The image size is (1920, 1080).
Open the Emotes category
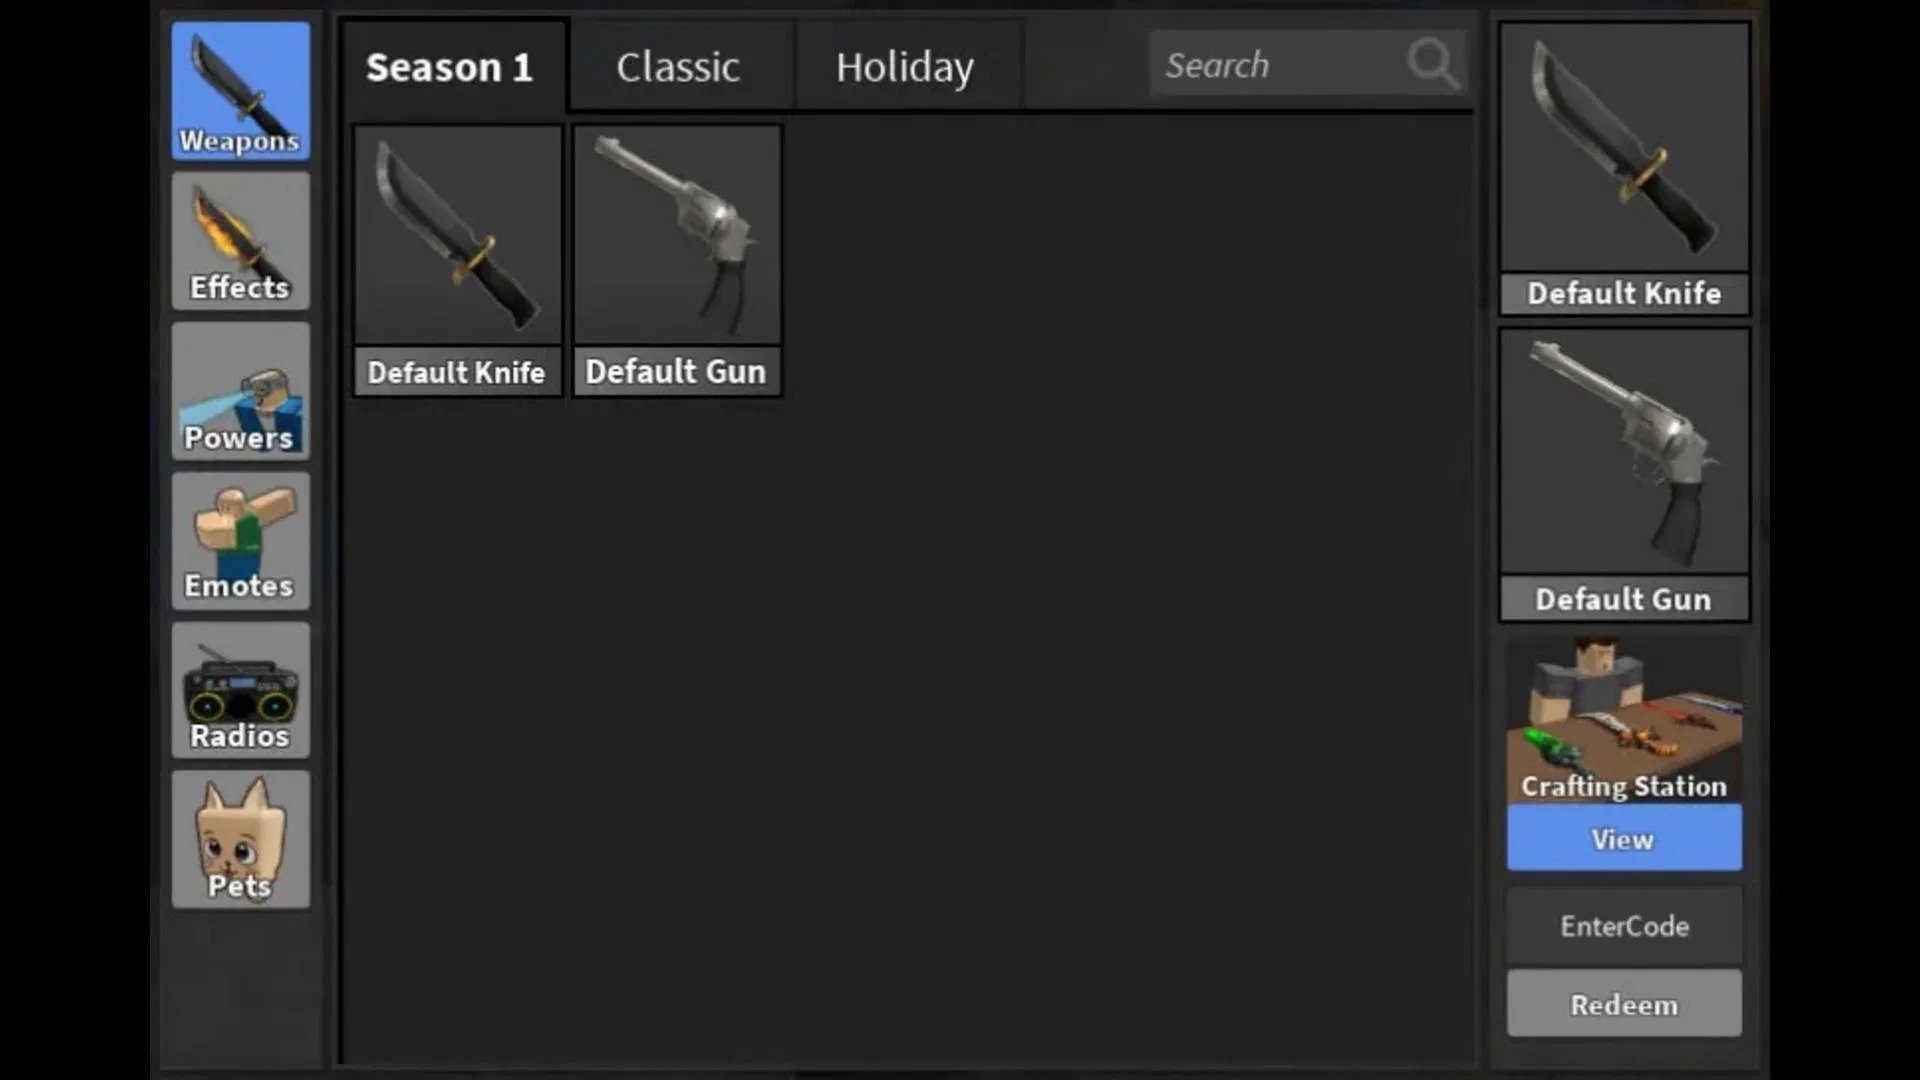[240, 541]
